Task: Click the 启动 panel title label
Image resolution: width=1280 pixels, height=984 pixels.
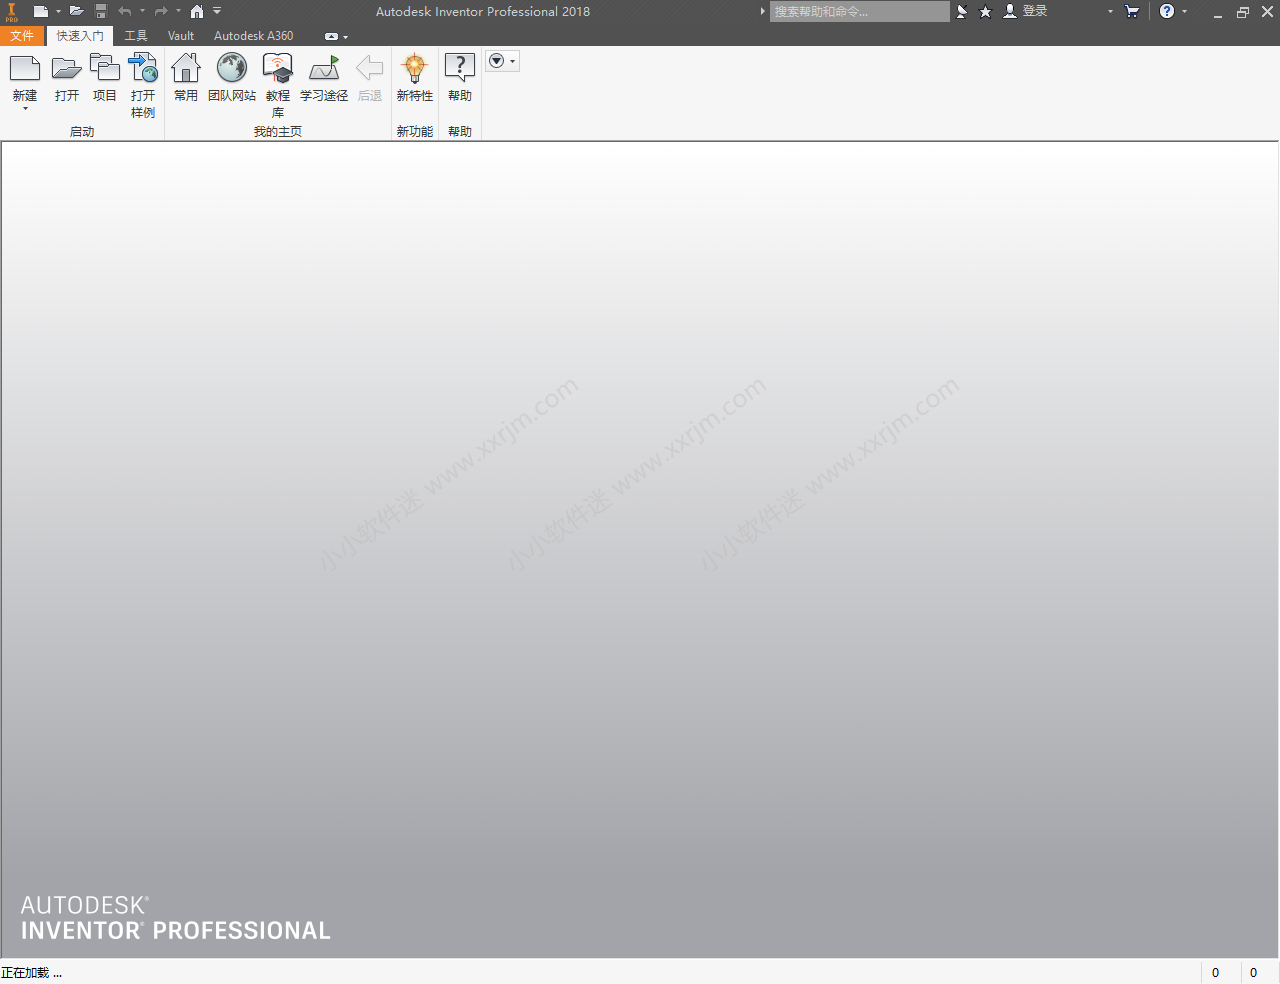Action: pyautogui.click(x=82, y=132)
